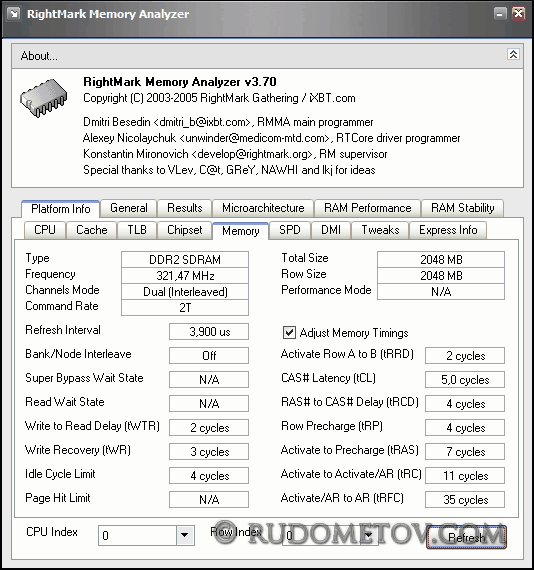
Task: Click the Refresh button
Action: point(466,537)
